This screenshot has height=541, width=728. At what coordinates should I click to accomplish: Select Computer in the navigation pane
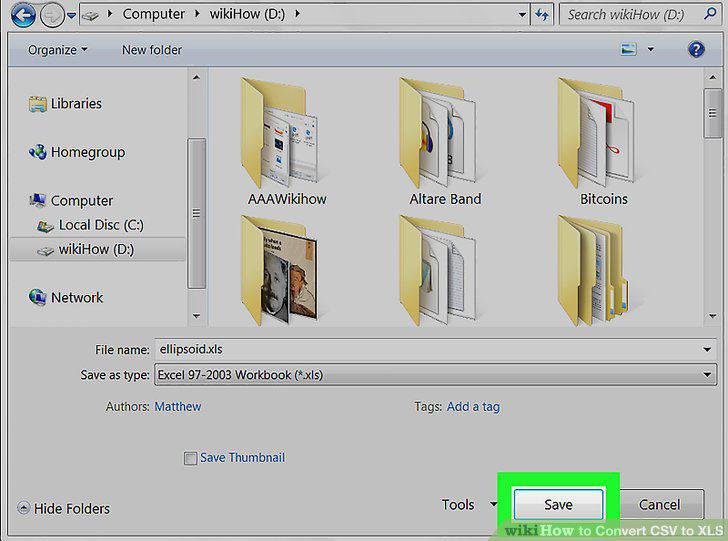click(71, 200)
